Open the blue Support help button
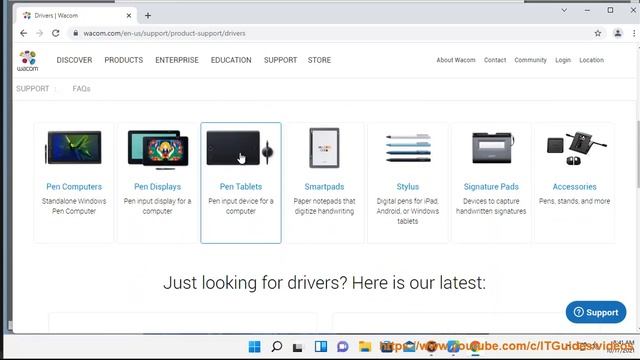This screenshot has width=640, height=360. (596, 312)
